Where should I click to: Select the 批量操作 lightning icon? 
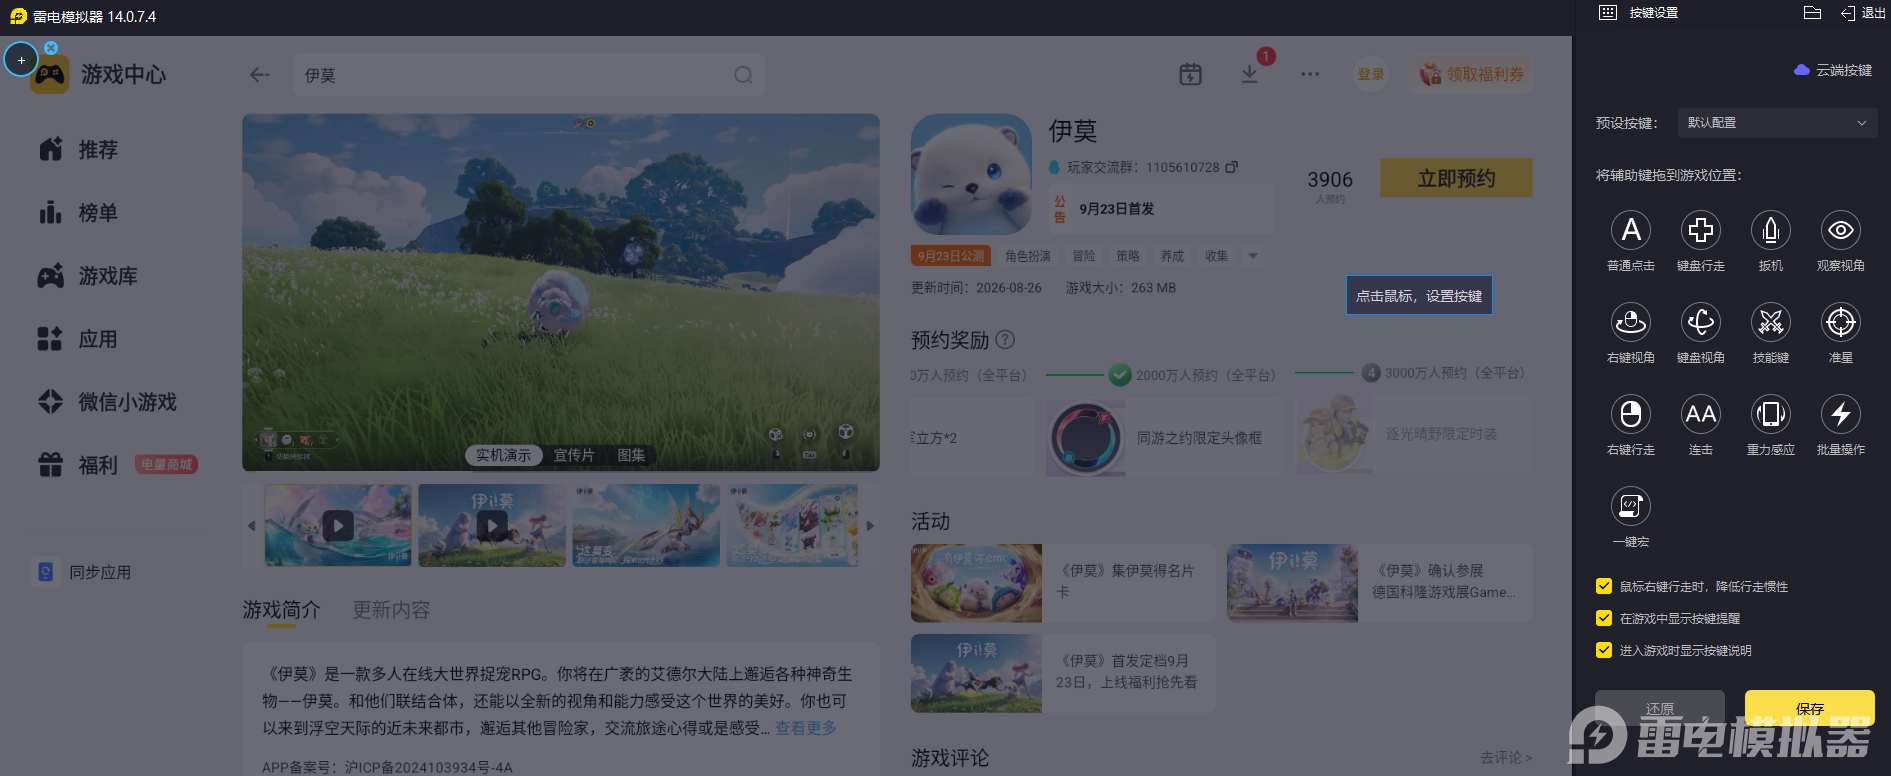[x=1841, y=414]
